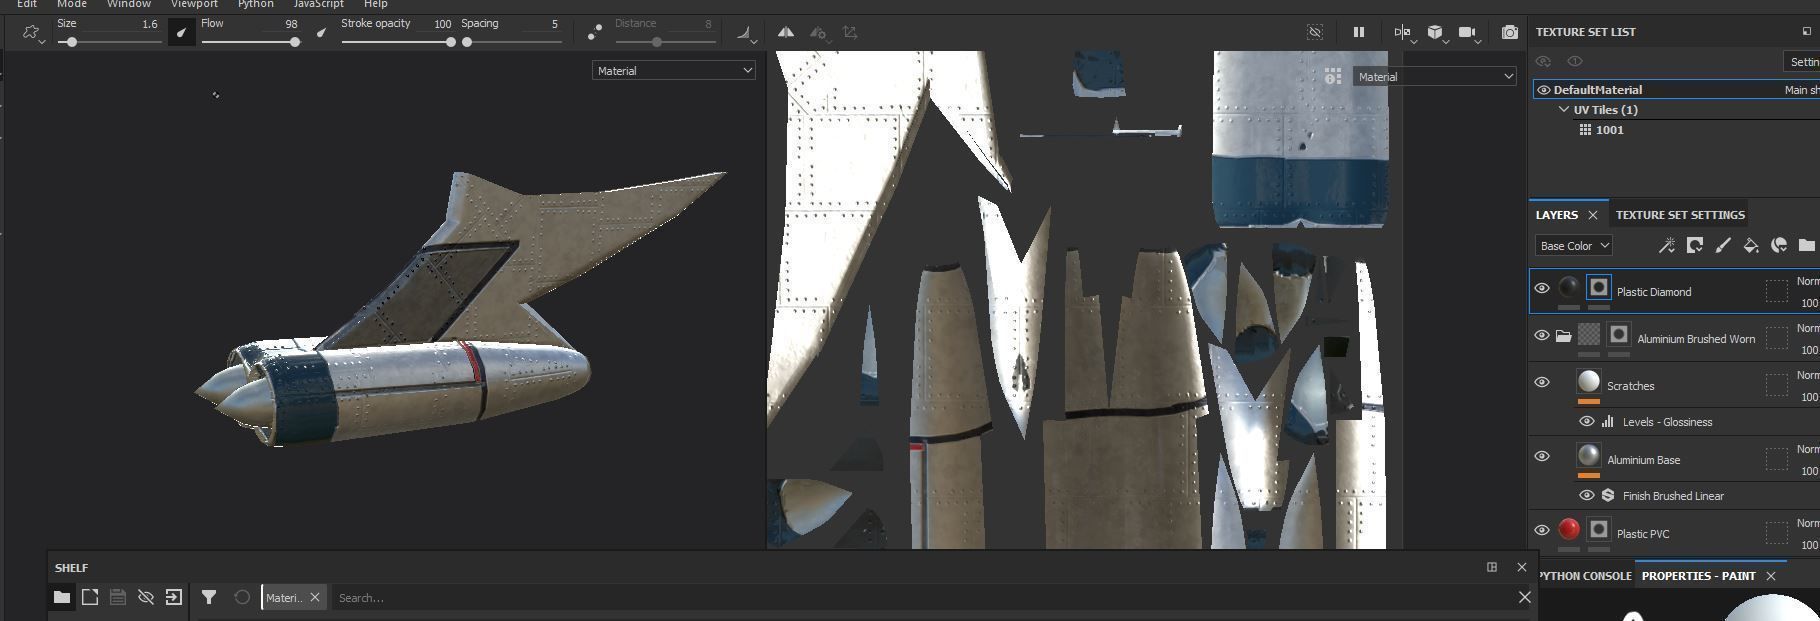Switch to Texture Set Settings tab
This screenshot has width=1820, height=621.
tap(1680, 215)
